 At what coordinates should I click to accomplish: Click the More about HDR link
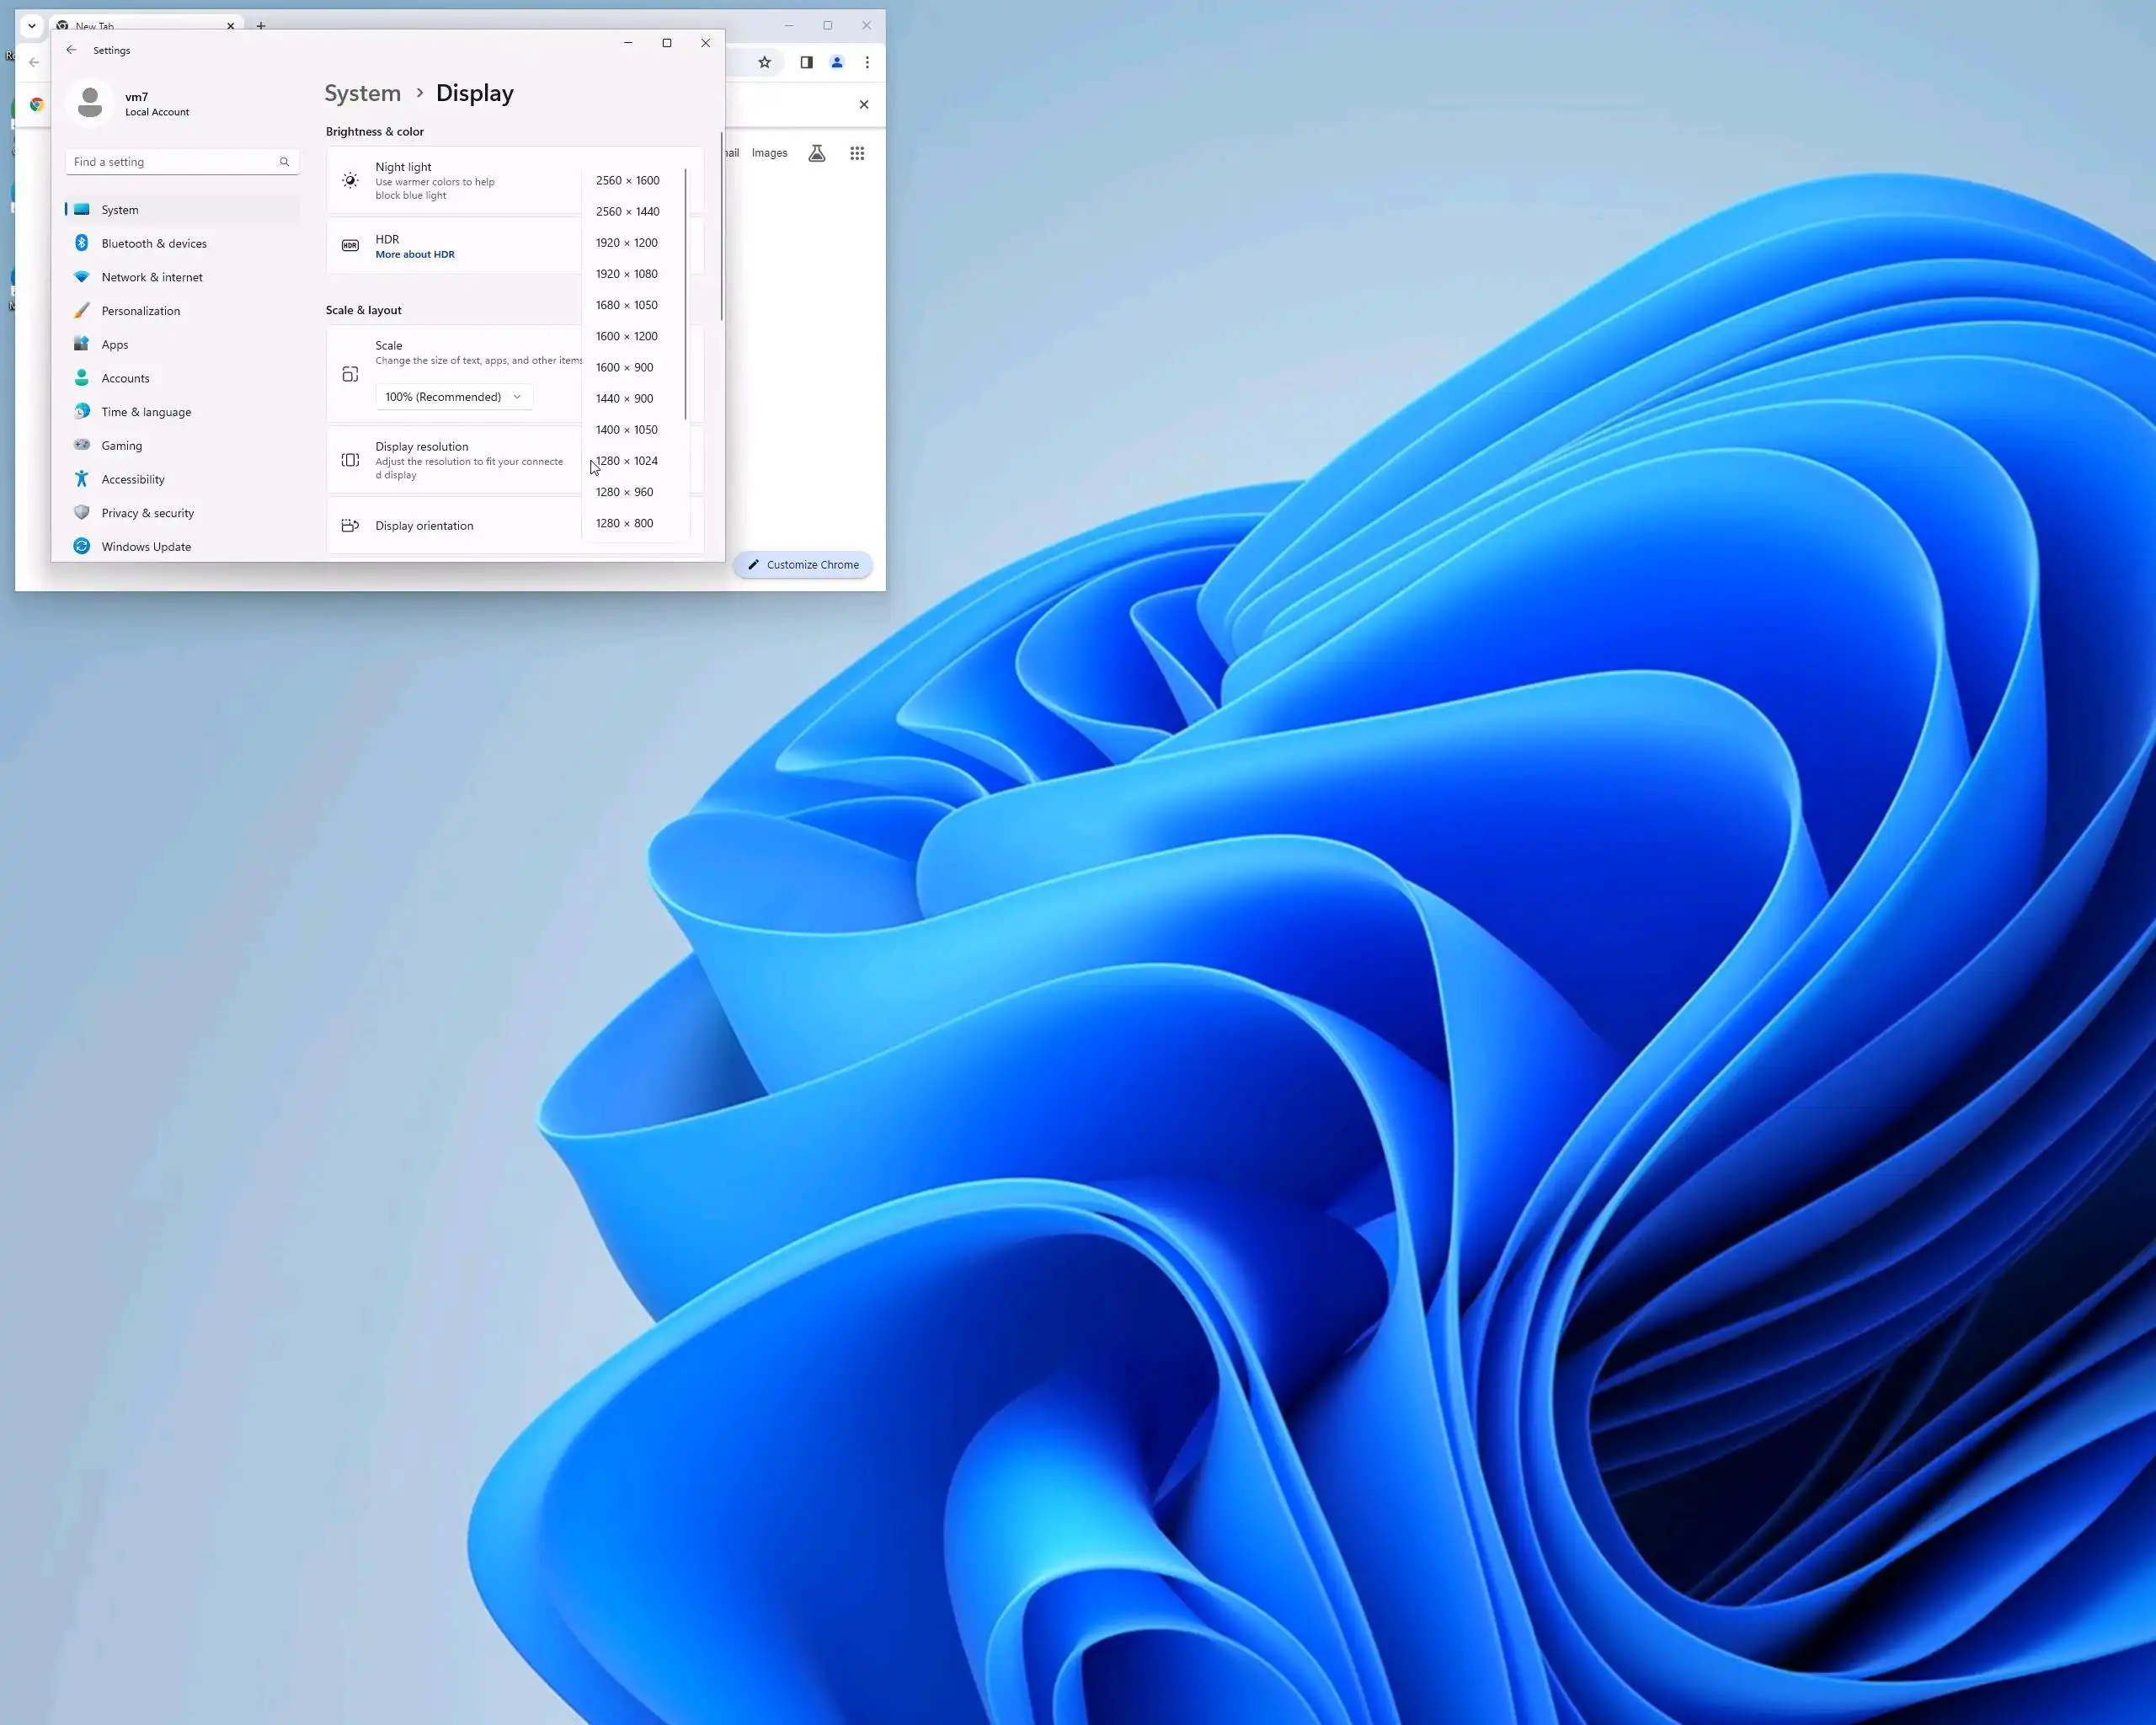[x=414, y=254]
